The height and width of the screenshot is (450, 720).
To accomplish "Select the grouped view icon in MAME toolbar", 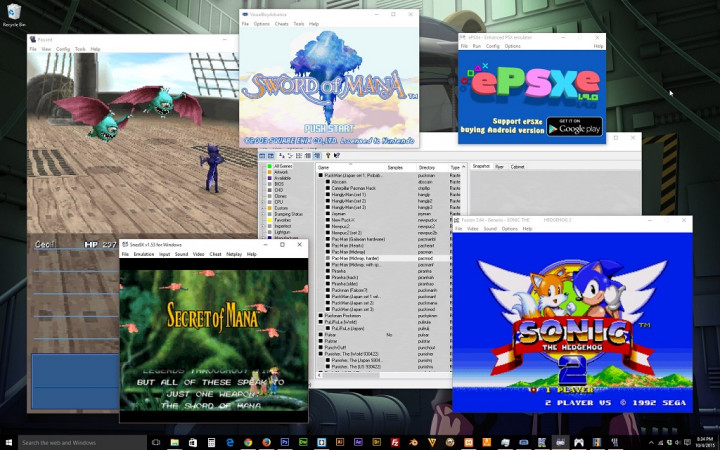I will [317, 156].
